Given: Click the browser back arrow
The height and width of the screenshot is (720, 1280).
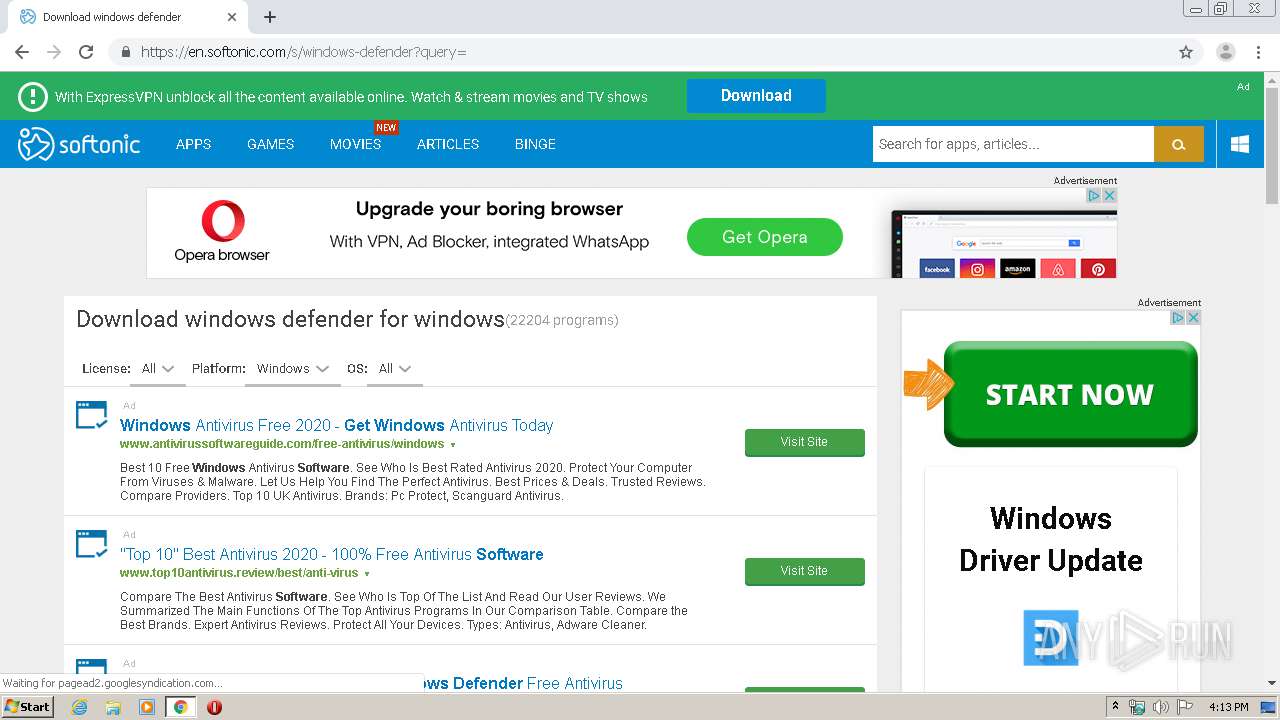Looking at the screenshot, I should [x=22, y=52].
